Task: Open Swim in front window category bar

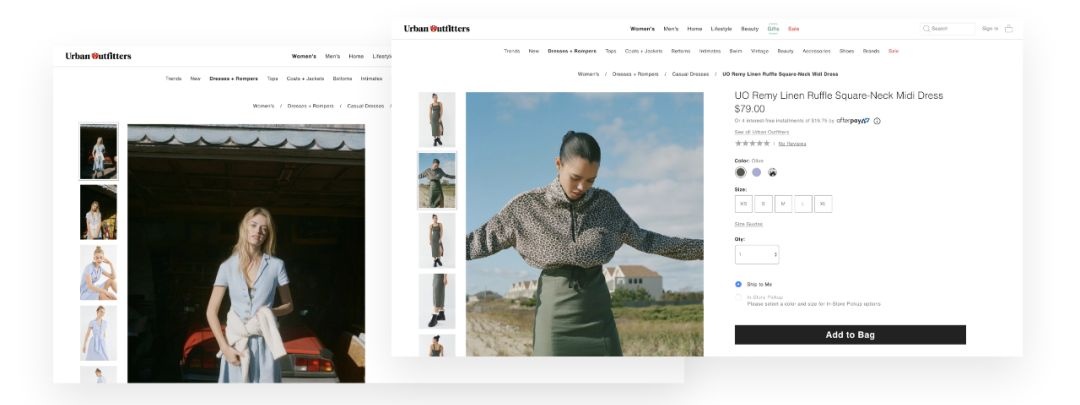Action: pos(736,51)
